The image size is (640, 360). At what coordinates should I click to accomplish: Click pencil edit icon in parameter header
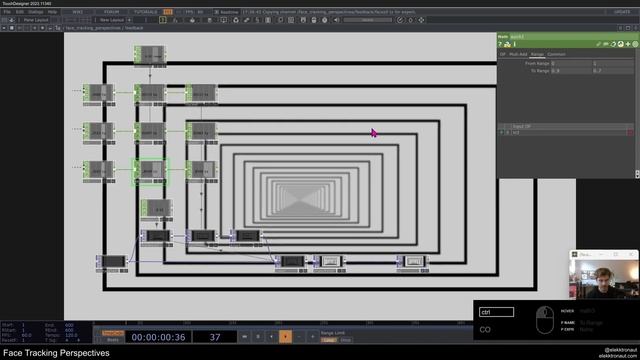tap(599, 44)
